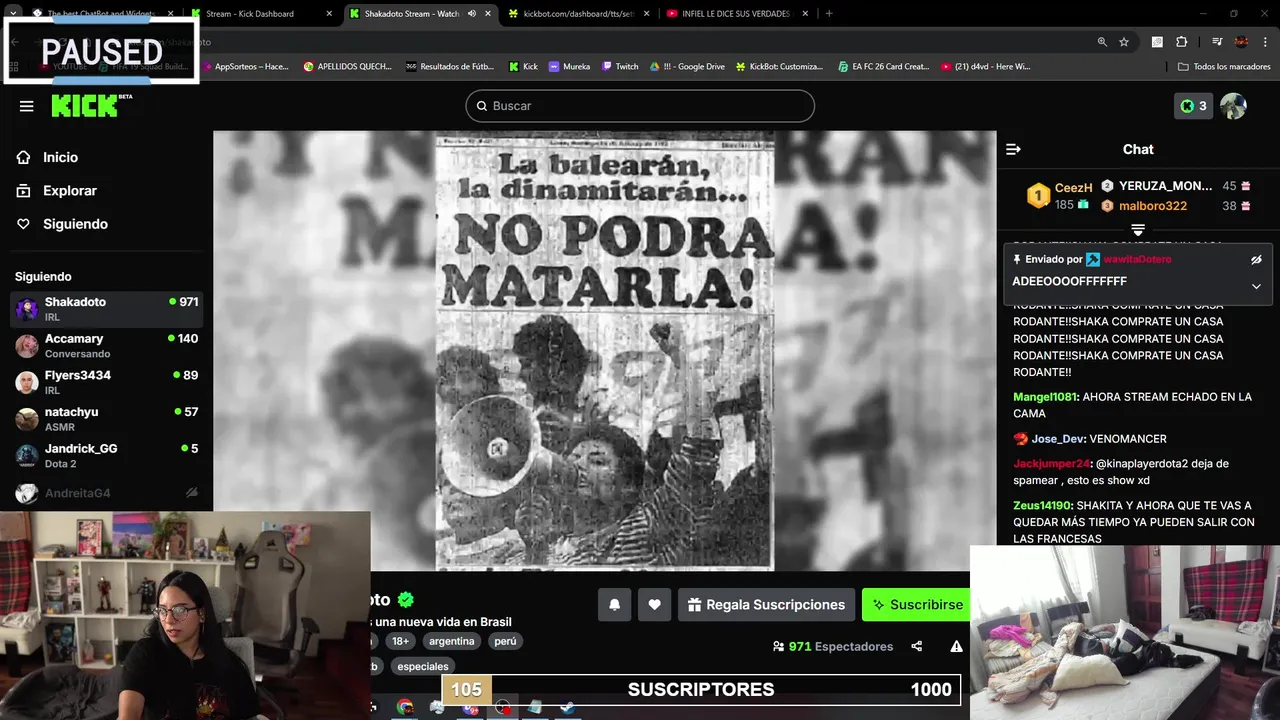Open the Kick bookmark
Screen dimensions: 1280x720
point(523,67)
